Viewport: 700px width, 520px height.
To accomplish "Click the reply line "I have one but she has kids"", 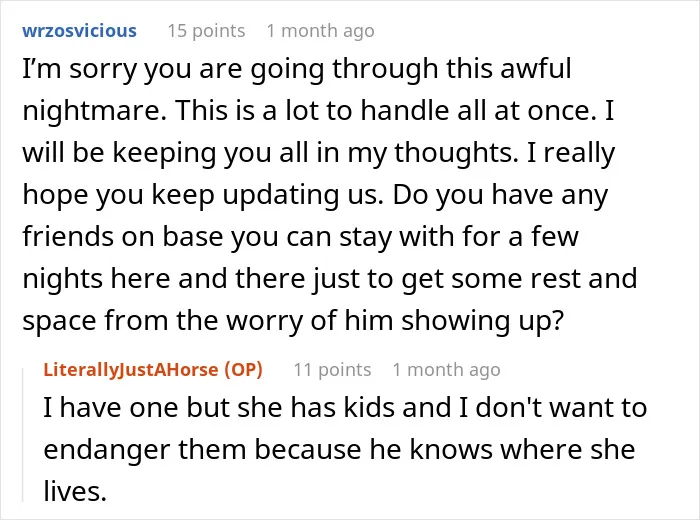I will click(x=345, y=408).
